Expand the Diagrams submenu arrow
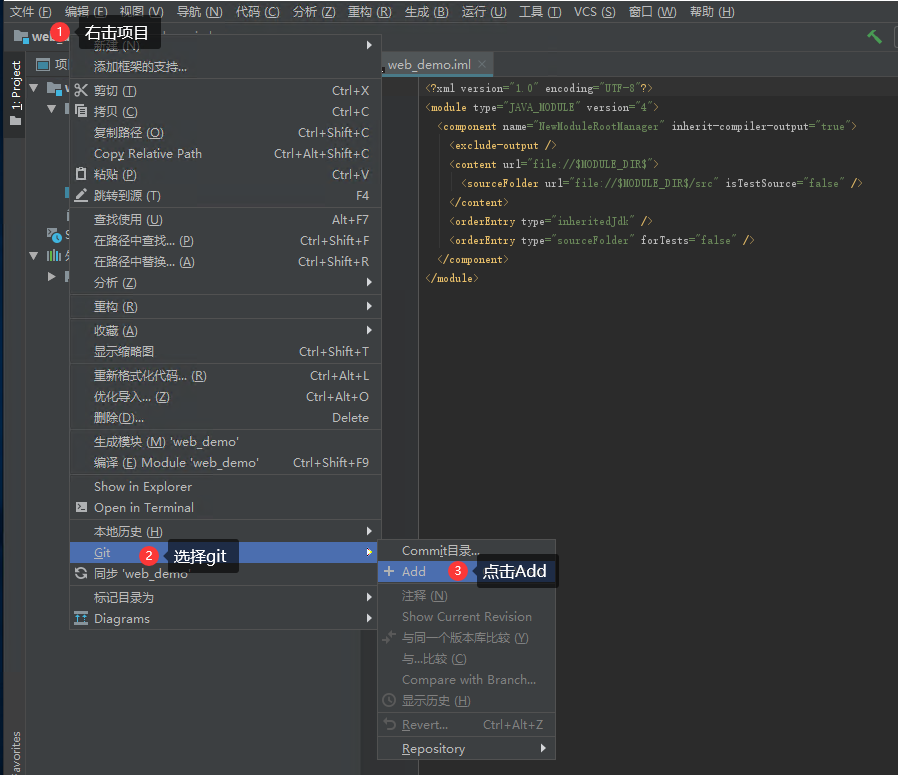Viewport: 898px width, 775px height. [x=369, y=618]
